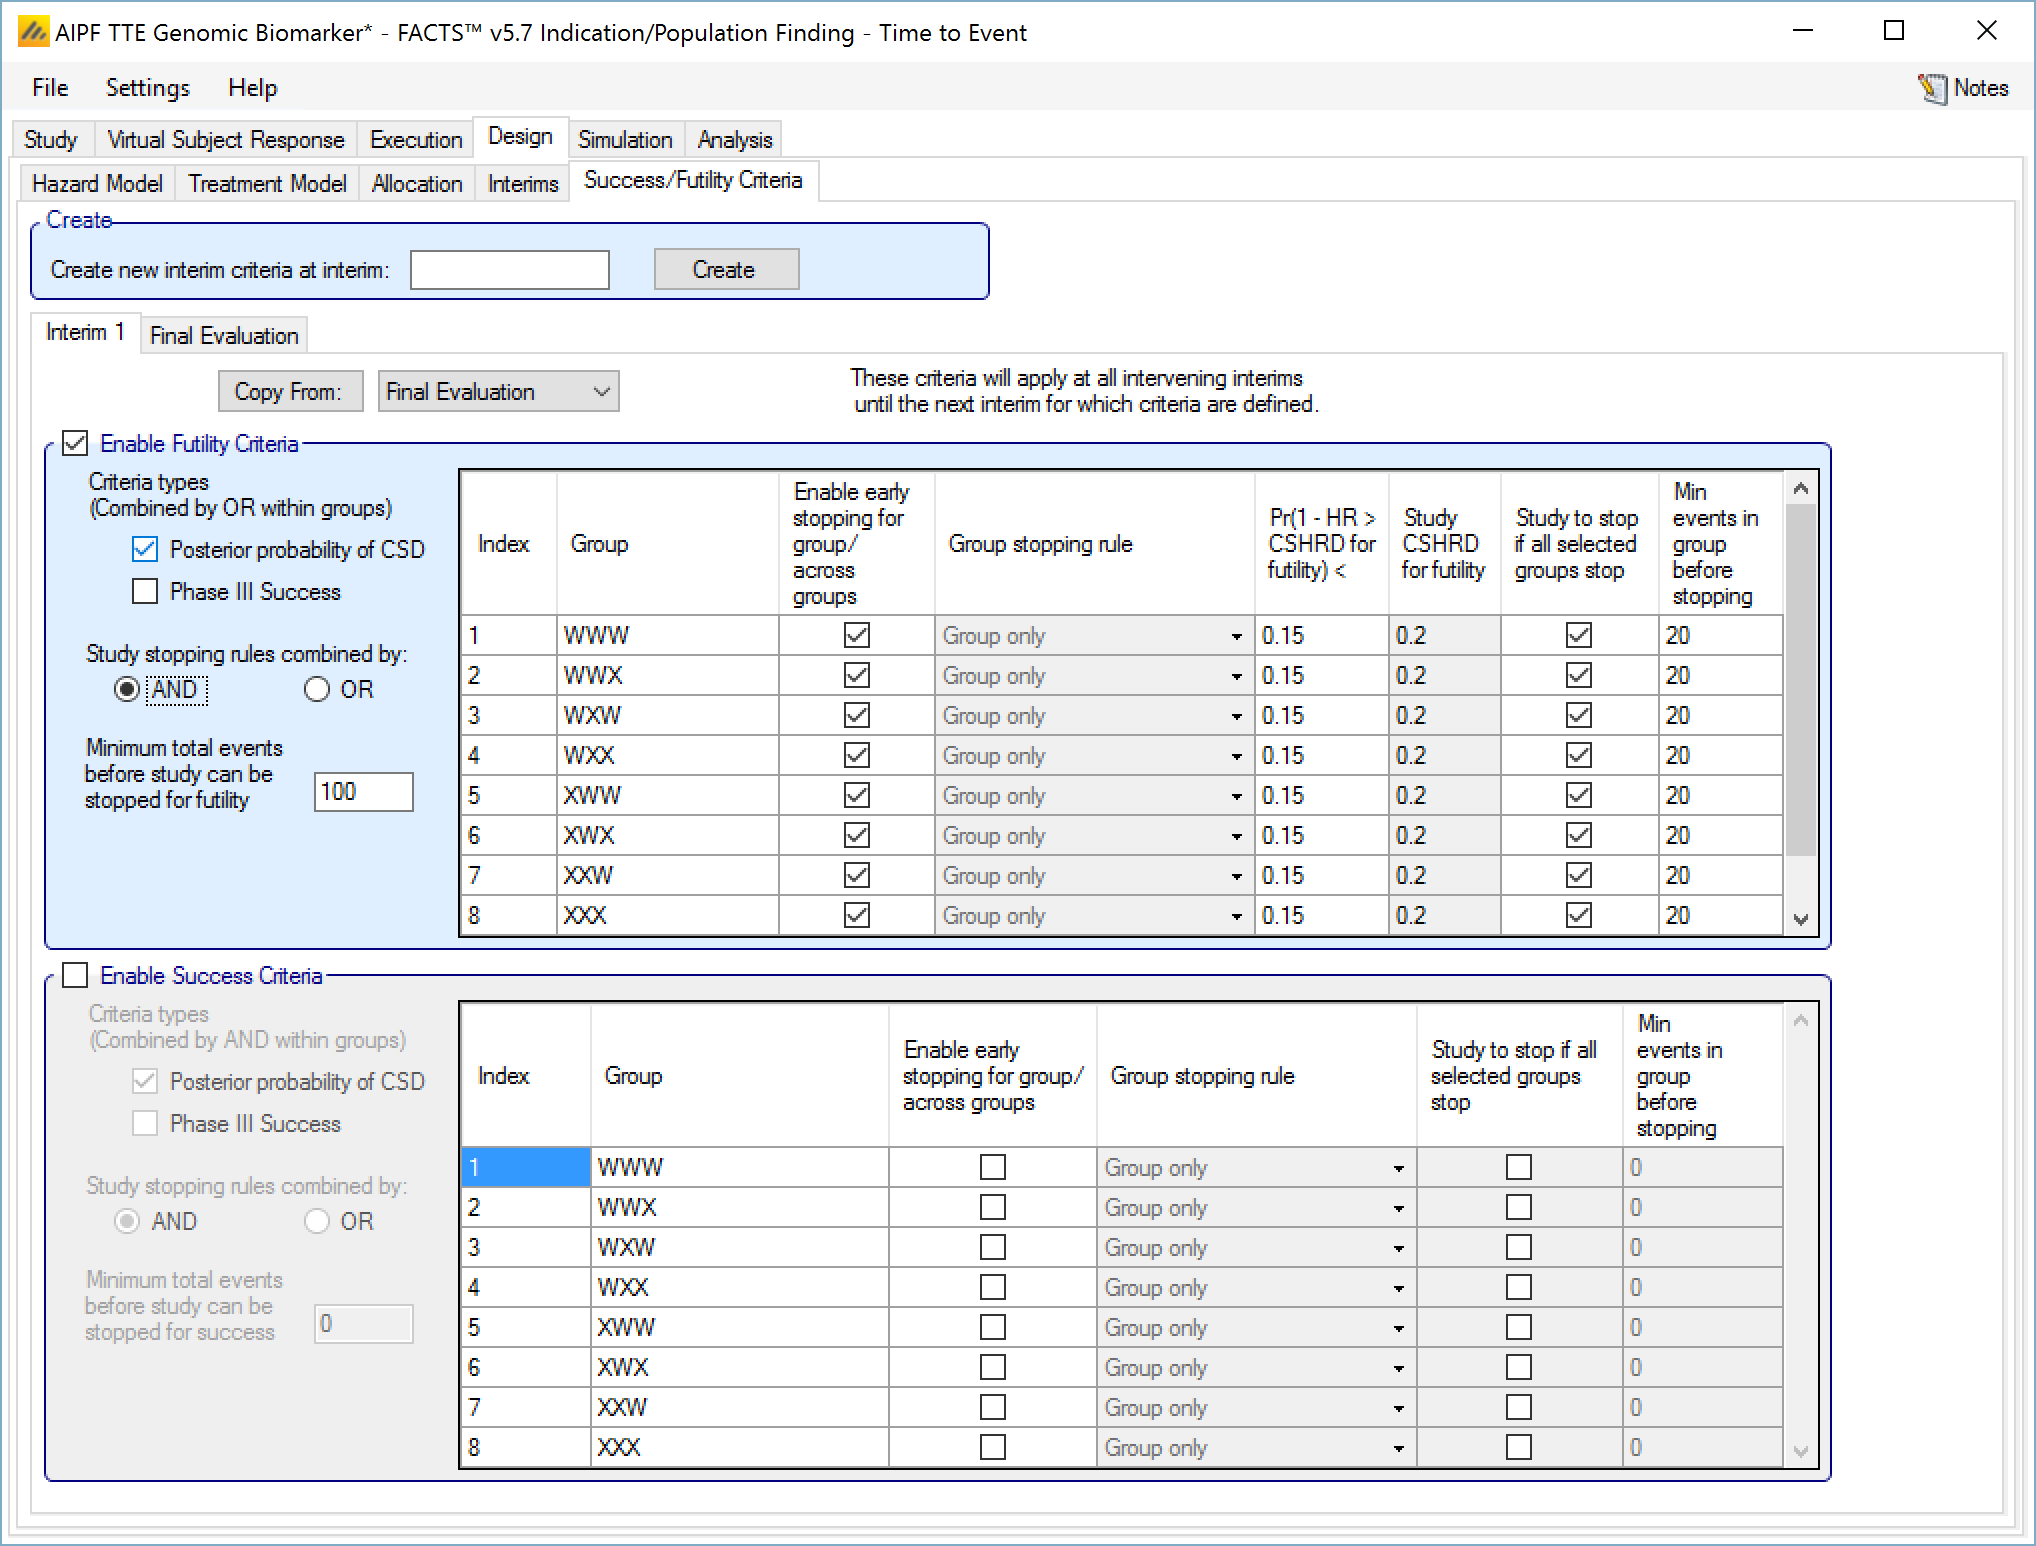Screen dimensions: 2036x1546
Task: Uncheck early stopping for futility group WWW
Action: coord(856,635)
